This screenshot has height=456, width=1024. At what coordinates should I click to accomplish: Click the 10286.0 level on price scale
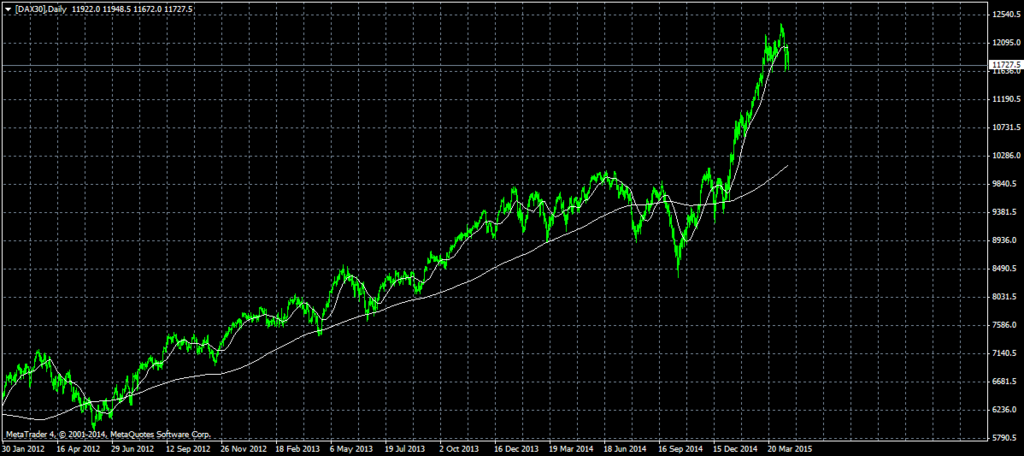click(x=1004, y=156)
